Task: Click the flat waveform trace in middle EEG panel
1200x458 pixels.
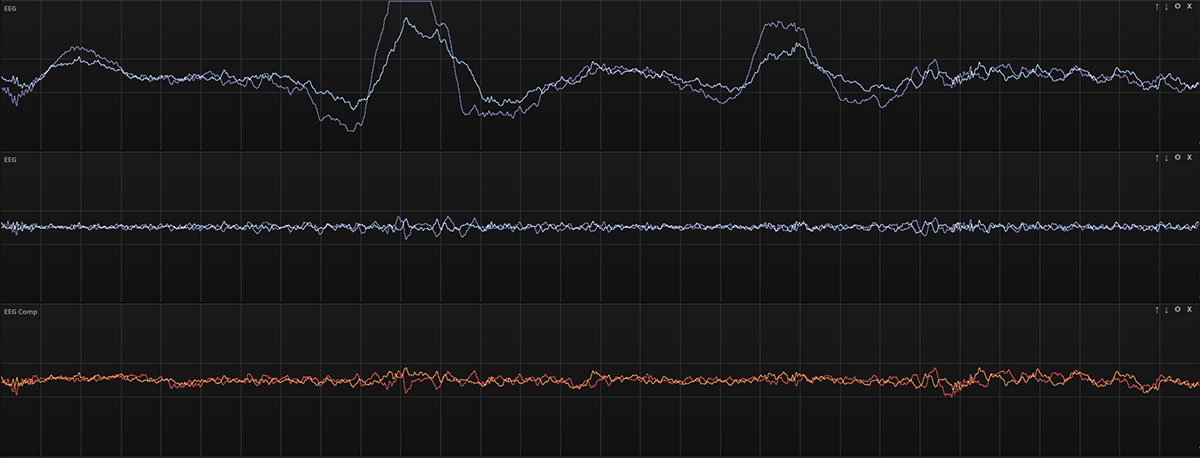Action: pos(600,227)
